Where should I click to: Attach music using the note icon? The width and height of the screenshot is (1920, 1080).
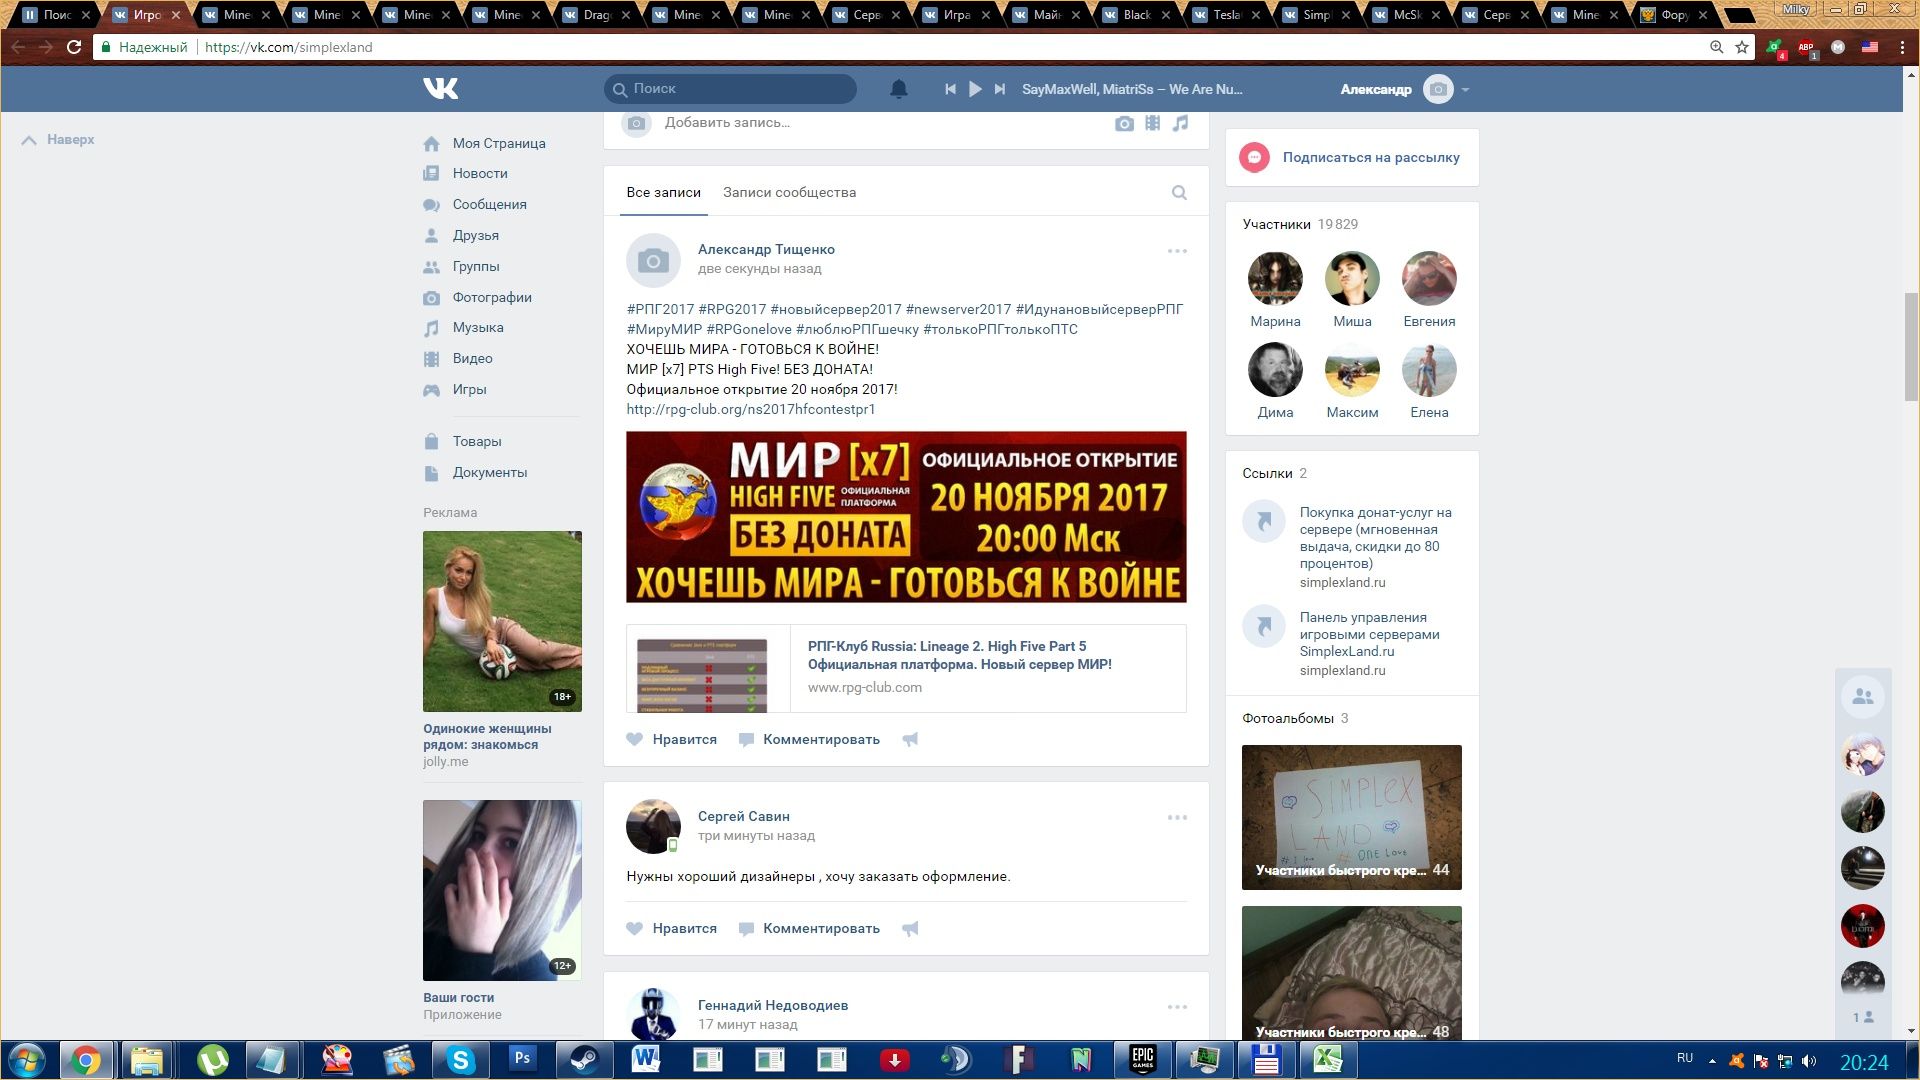coord(1181,123)
